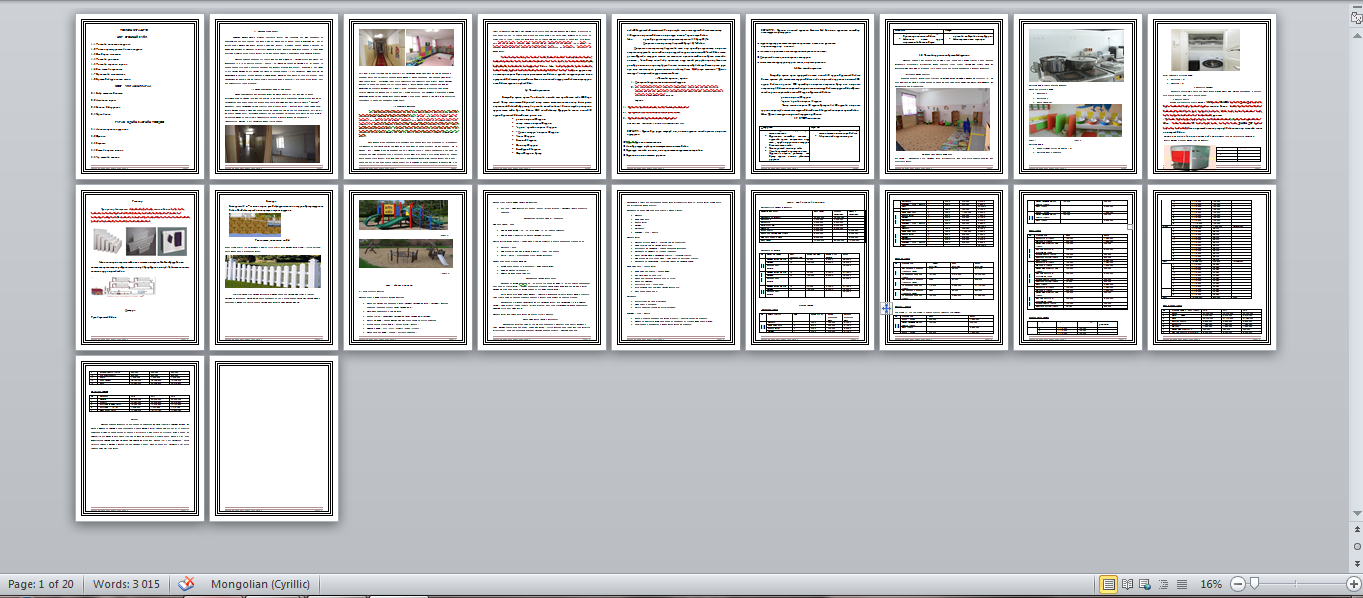The image size is (1363, 598).
Task: Click the Zoom Out minus button
Action: point(1240,584)
